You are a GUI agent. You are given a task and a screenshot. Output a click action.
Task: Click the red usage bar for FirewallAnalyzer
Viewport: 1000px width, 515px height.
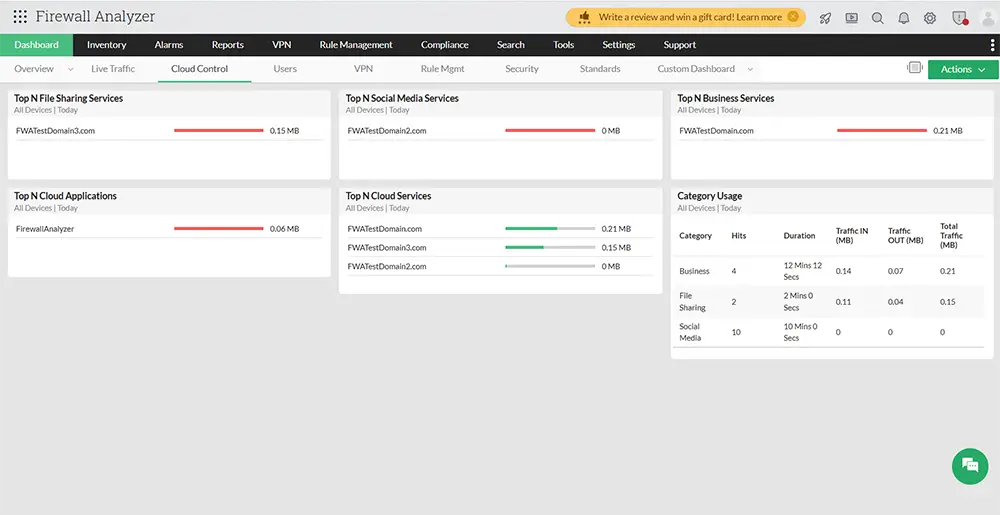tap(219, 228)
